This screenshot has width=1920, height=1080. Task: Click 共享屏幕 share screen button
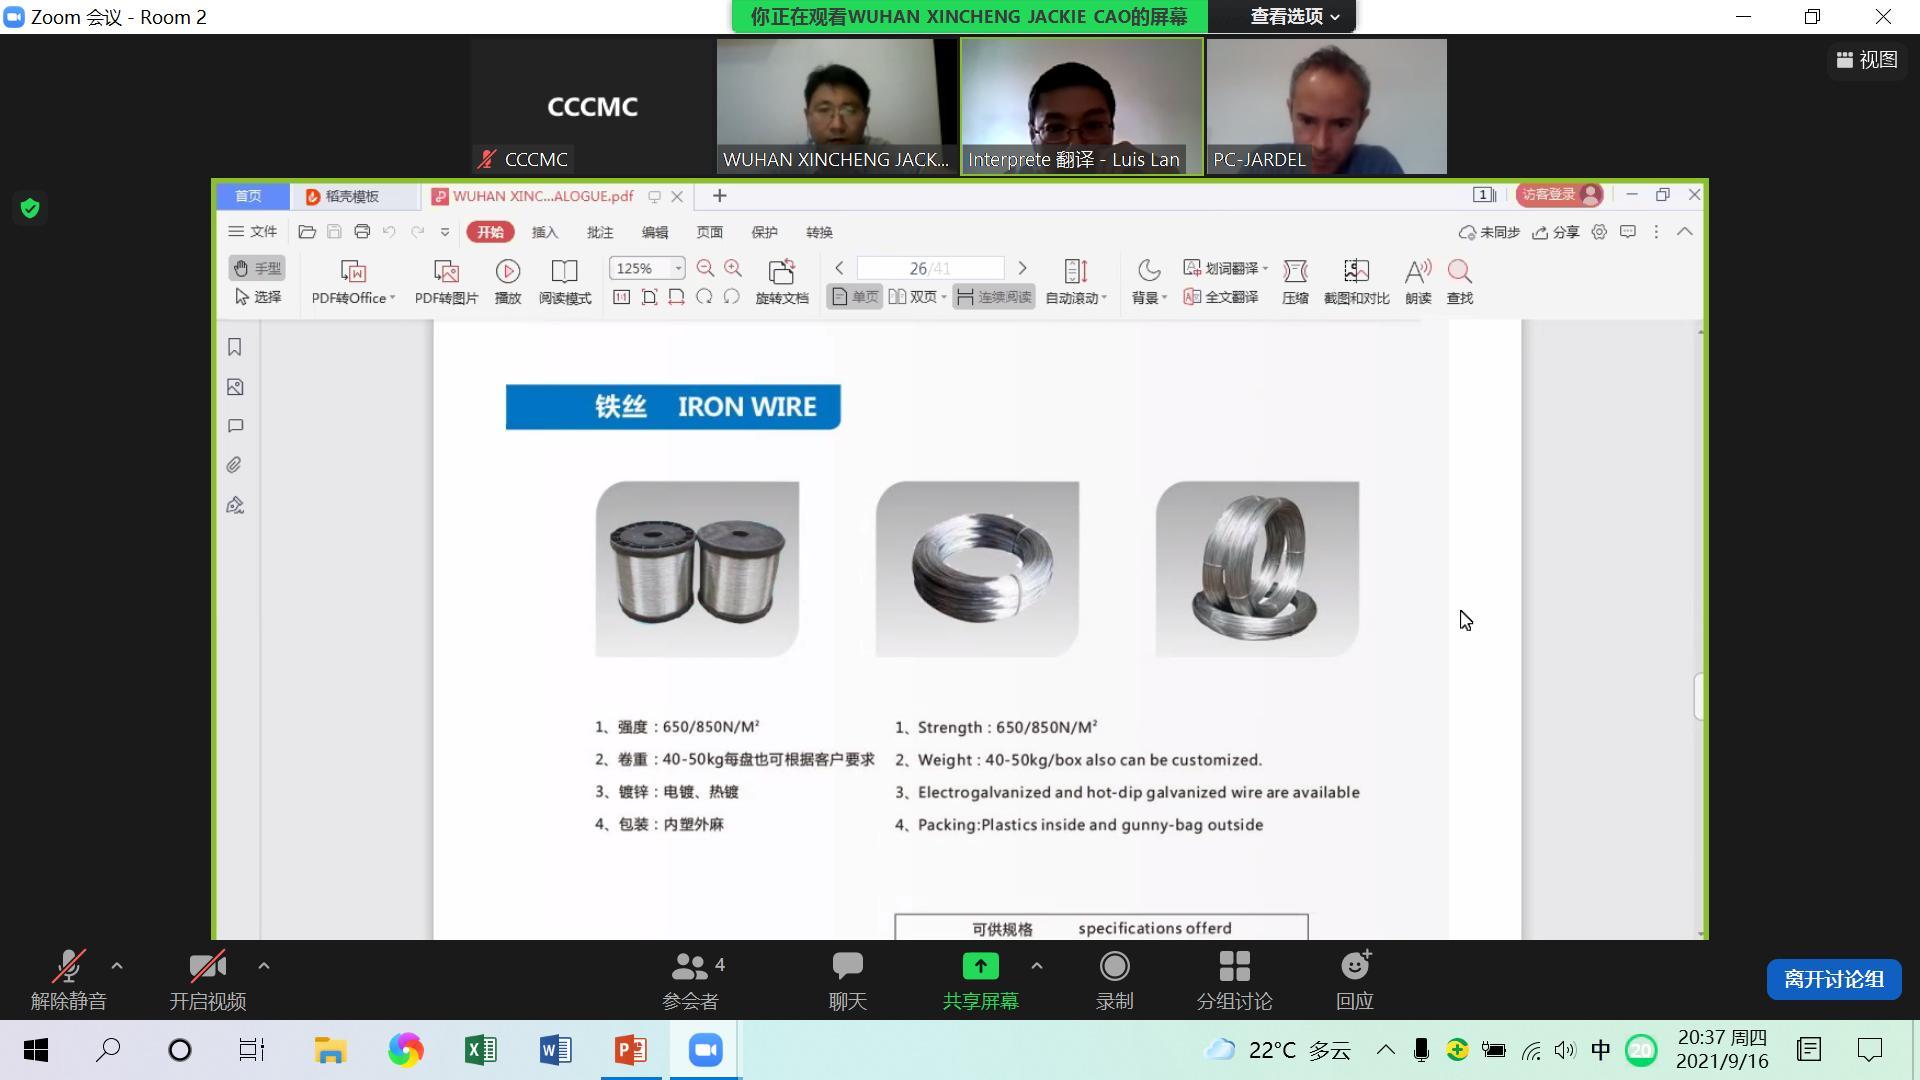tap(980, 981)
